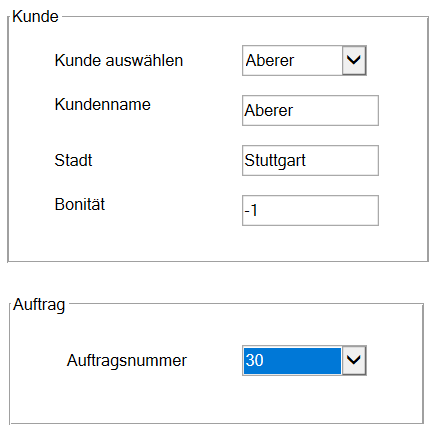Focus the Stadt input field
Screen dimensions: 437x436
(310, 160)
